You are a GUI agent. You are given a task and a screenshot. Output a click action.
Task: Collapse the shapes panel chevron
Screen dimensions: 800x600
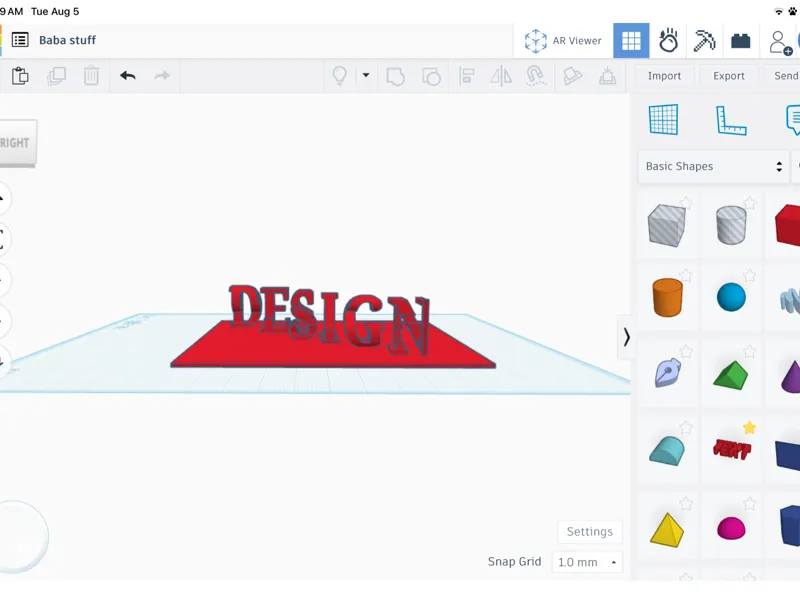[x=626, y=337]
